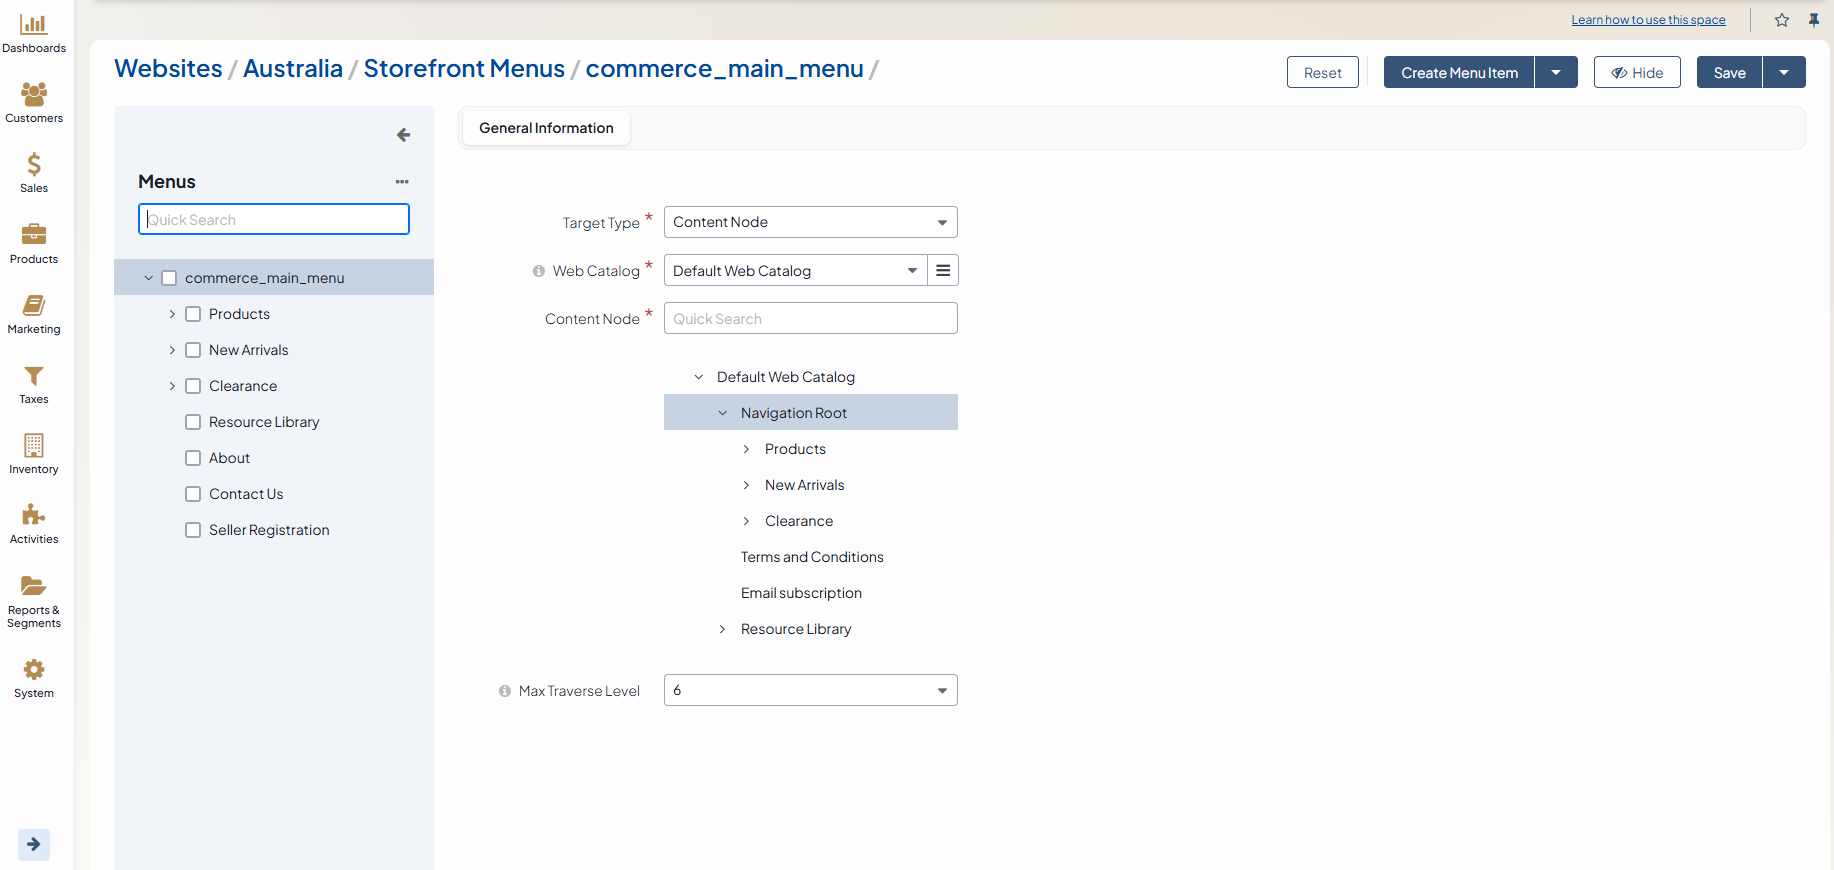
Task: Open 'Learn how to use this space' link
Action: [1648, 20]
